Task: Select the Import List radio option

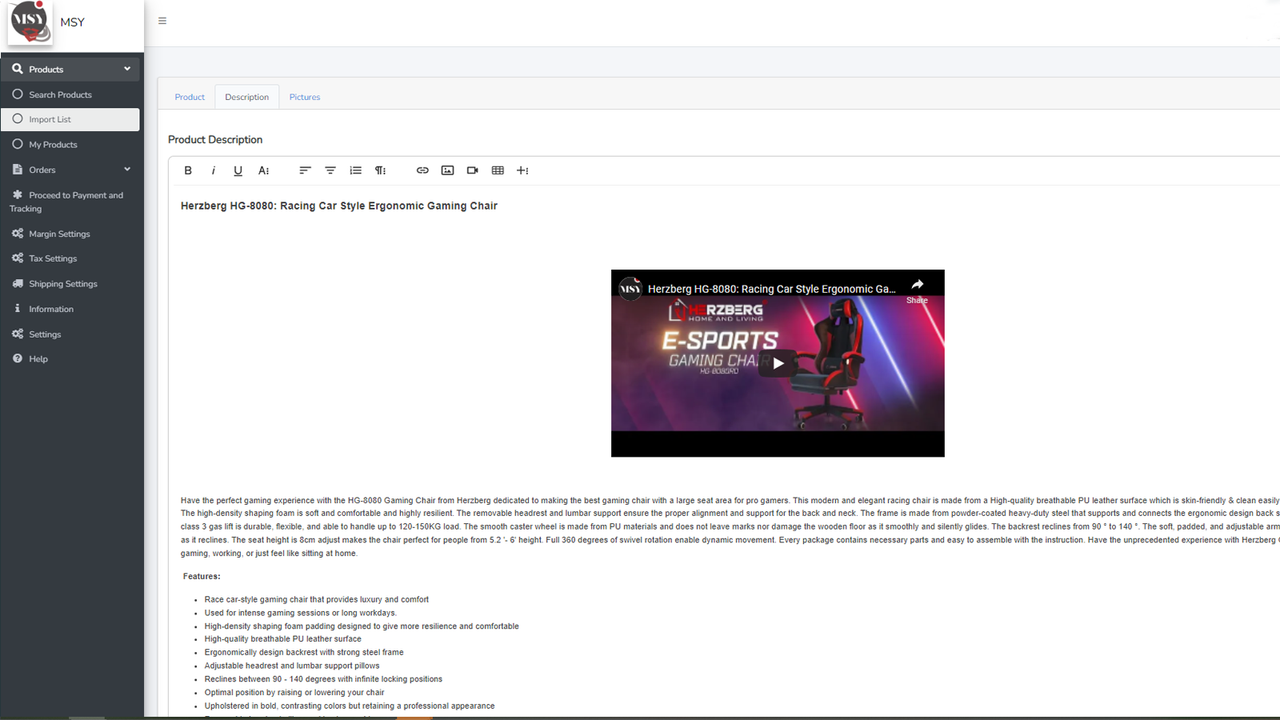Action: coord(17,119)
